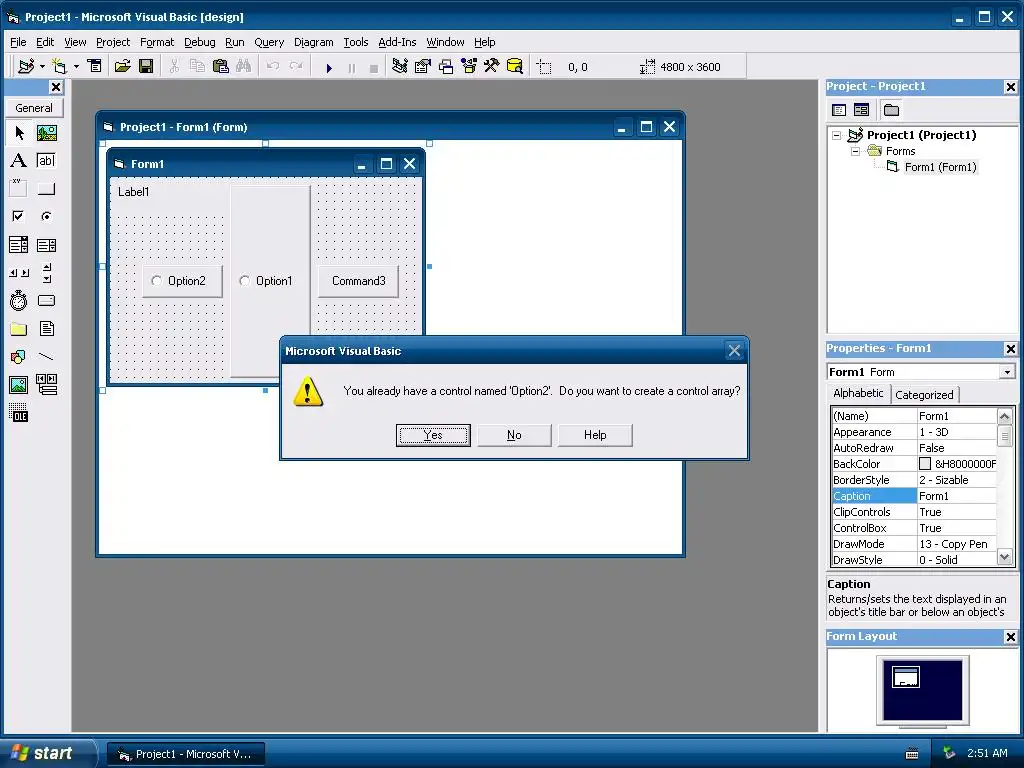This screenshot has height=768, width=1024.
Task: Open the Data View Window icon
Action: 515,67
